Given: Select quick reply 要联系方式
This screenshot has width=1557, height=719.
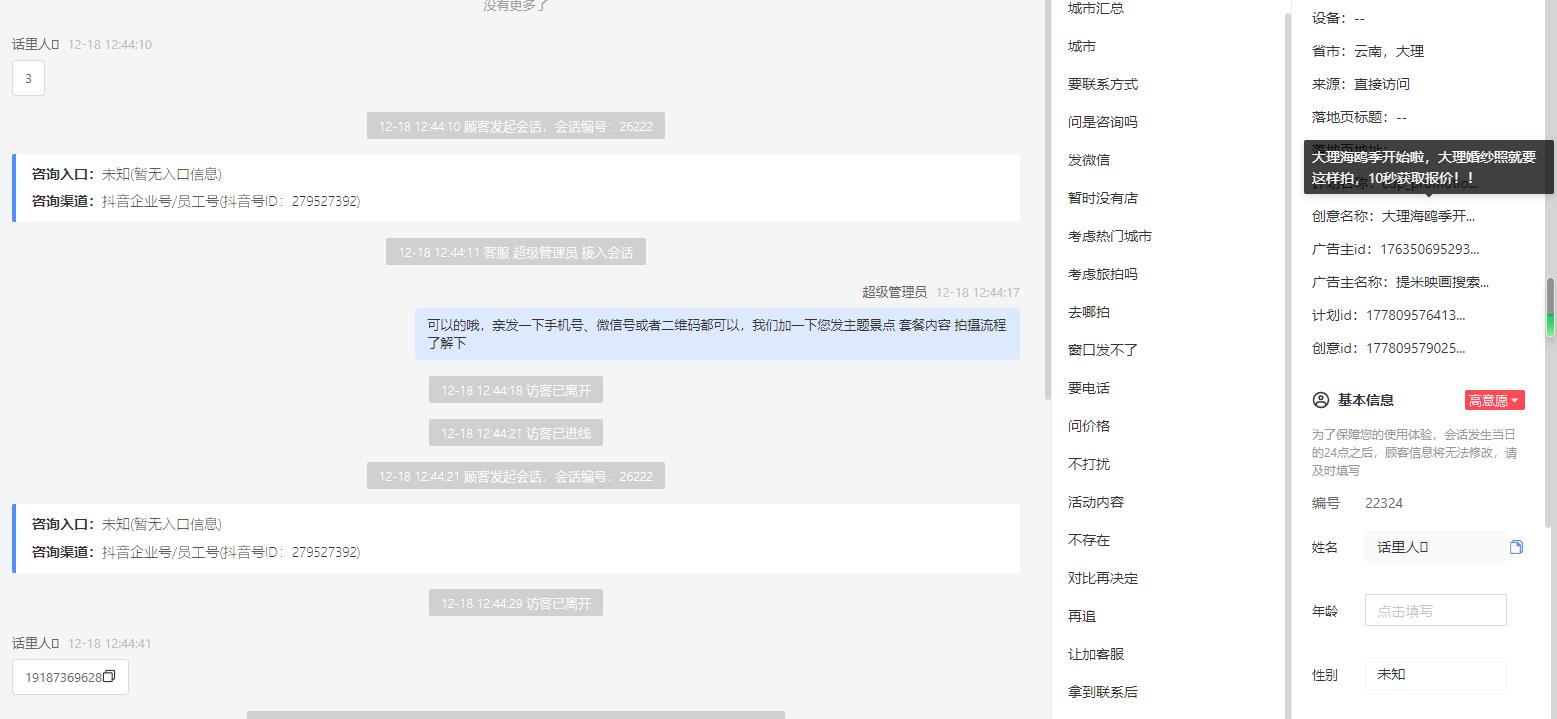Looking at the screenshot, I should 1102,84.
